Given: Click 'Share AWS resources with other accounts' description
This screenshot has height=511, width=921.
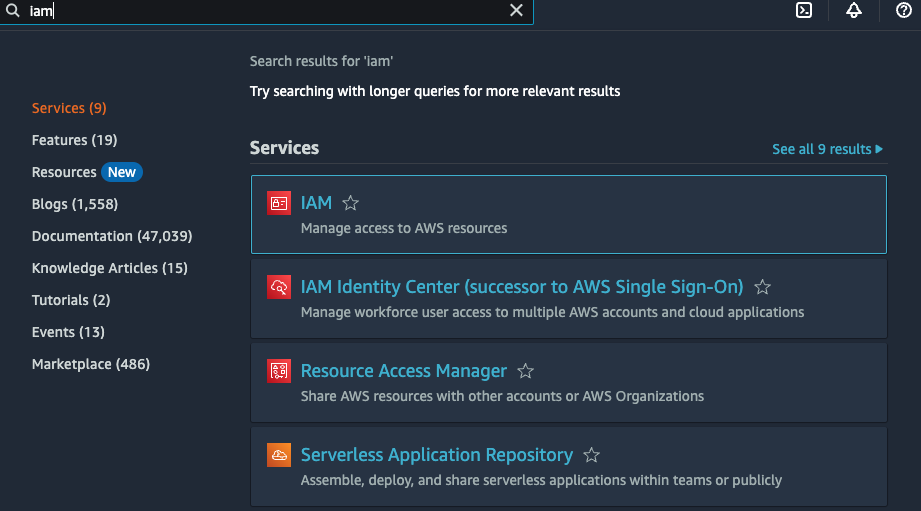Looking at the screenshot, I should click(502, 396).
